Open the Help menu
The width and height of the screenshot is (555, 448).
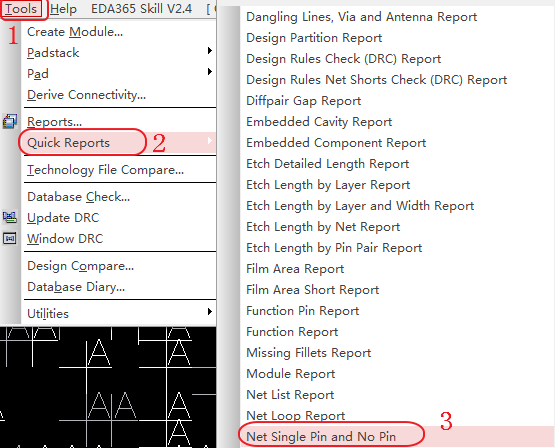[x=63, y=8]
